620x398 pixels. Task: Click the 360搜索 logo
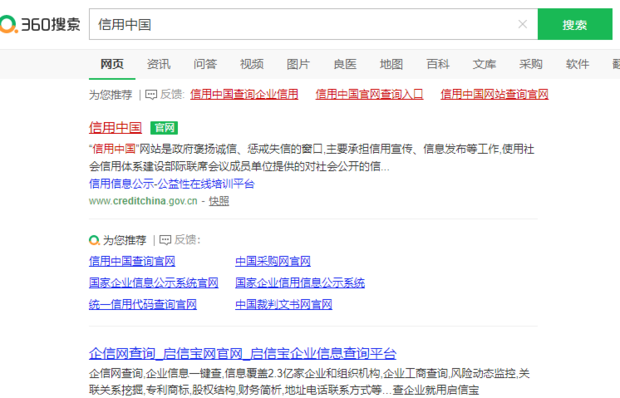click(40, 24)
